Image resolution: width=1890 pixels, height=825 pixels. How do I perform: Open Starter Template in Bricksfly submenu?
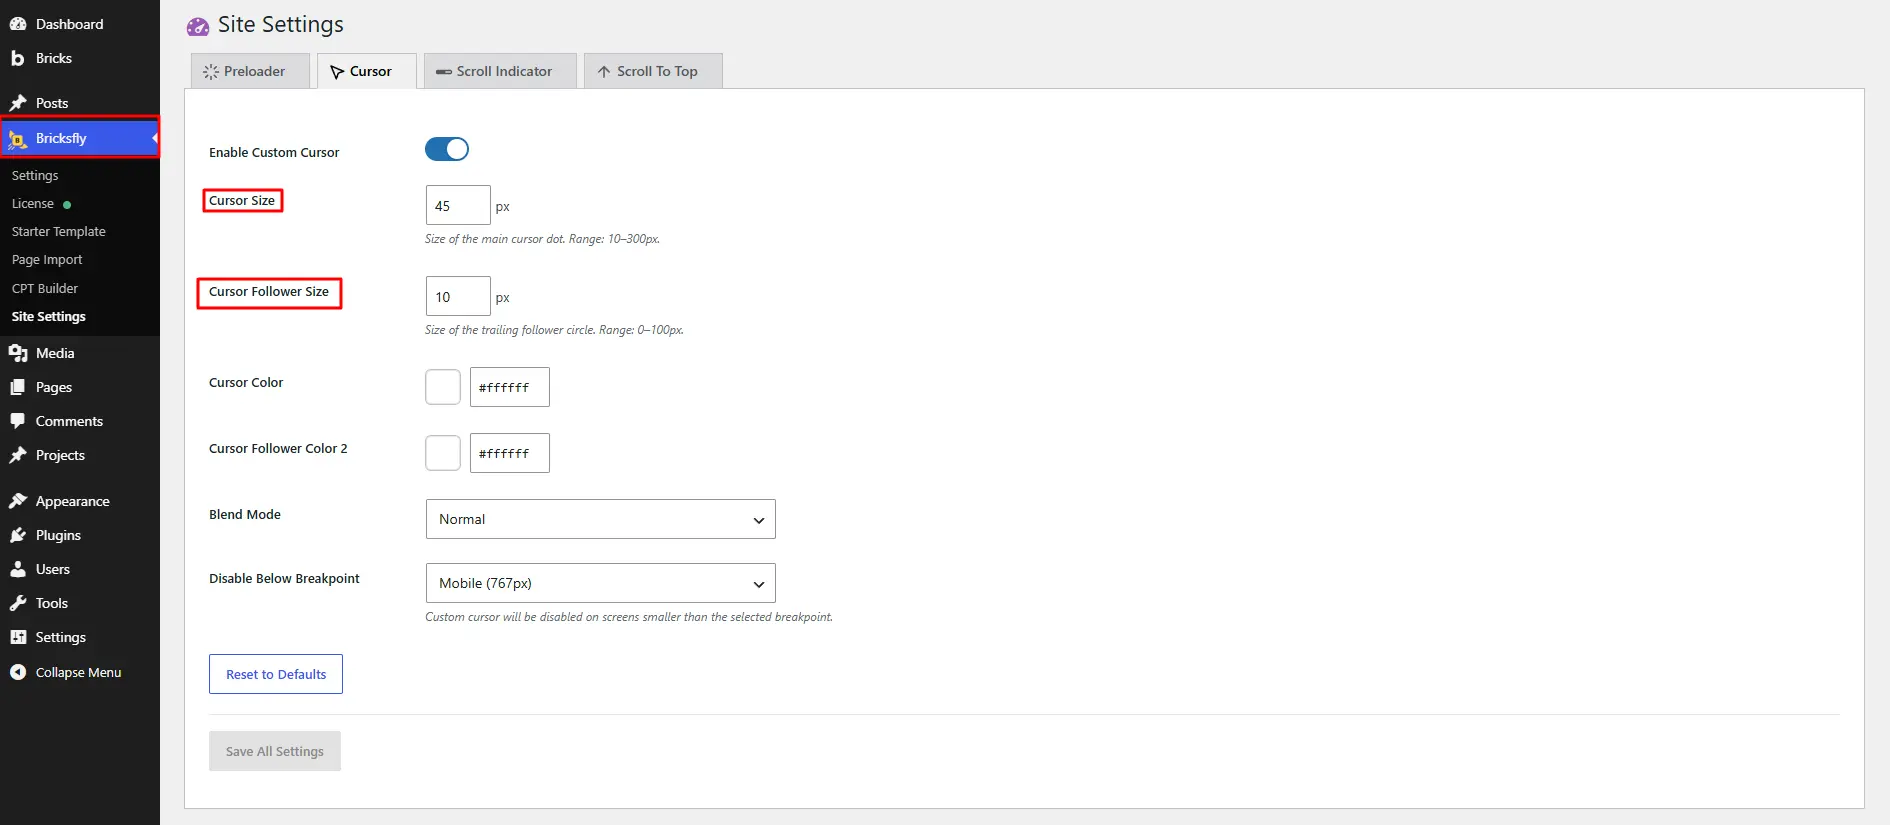(x=59, y=231)
